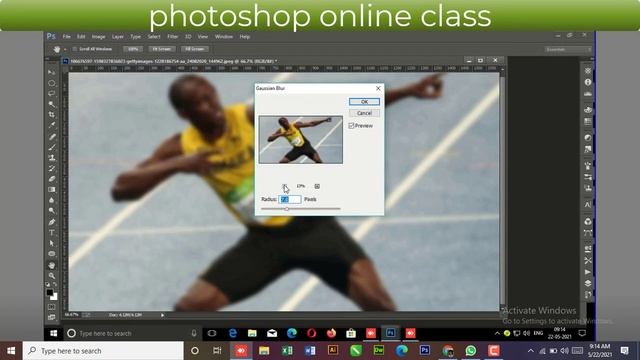Select the Eraser tool
Screen dimensions: 640x360
[51, 179]
